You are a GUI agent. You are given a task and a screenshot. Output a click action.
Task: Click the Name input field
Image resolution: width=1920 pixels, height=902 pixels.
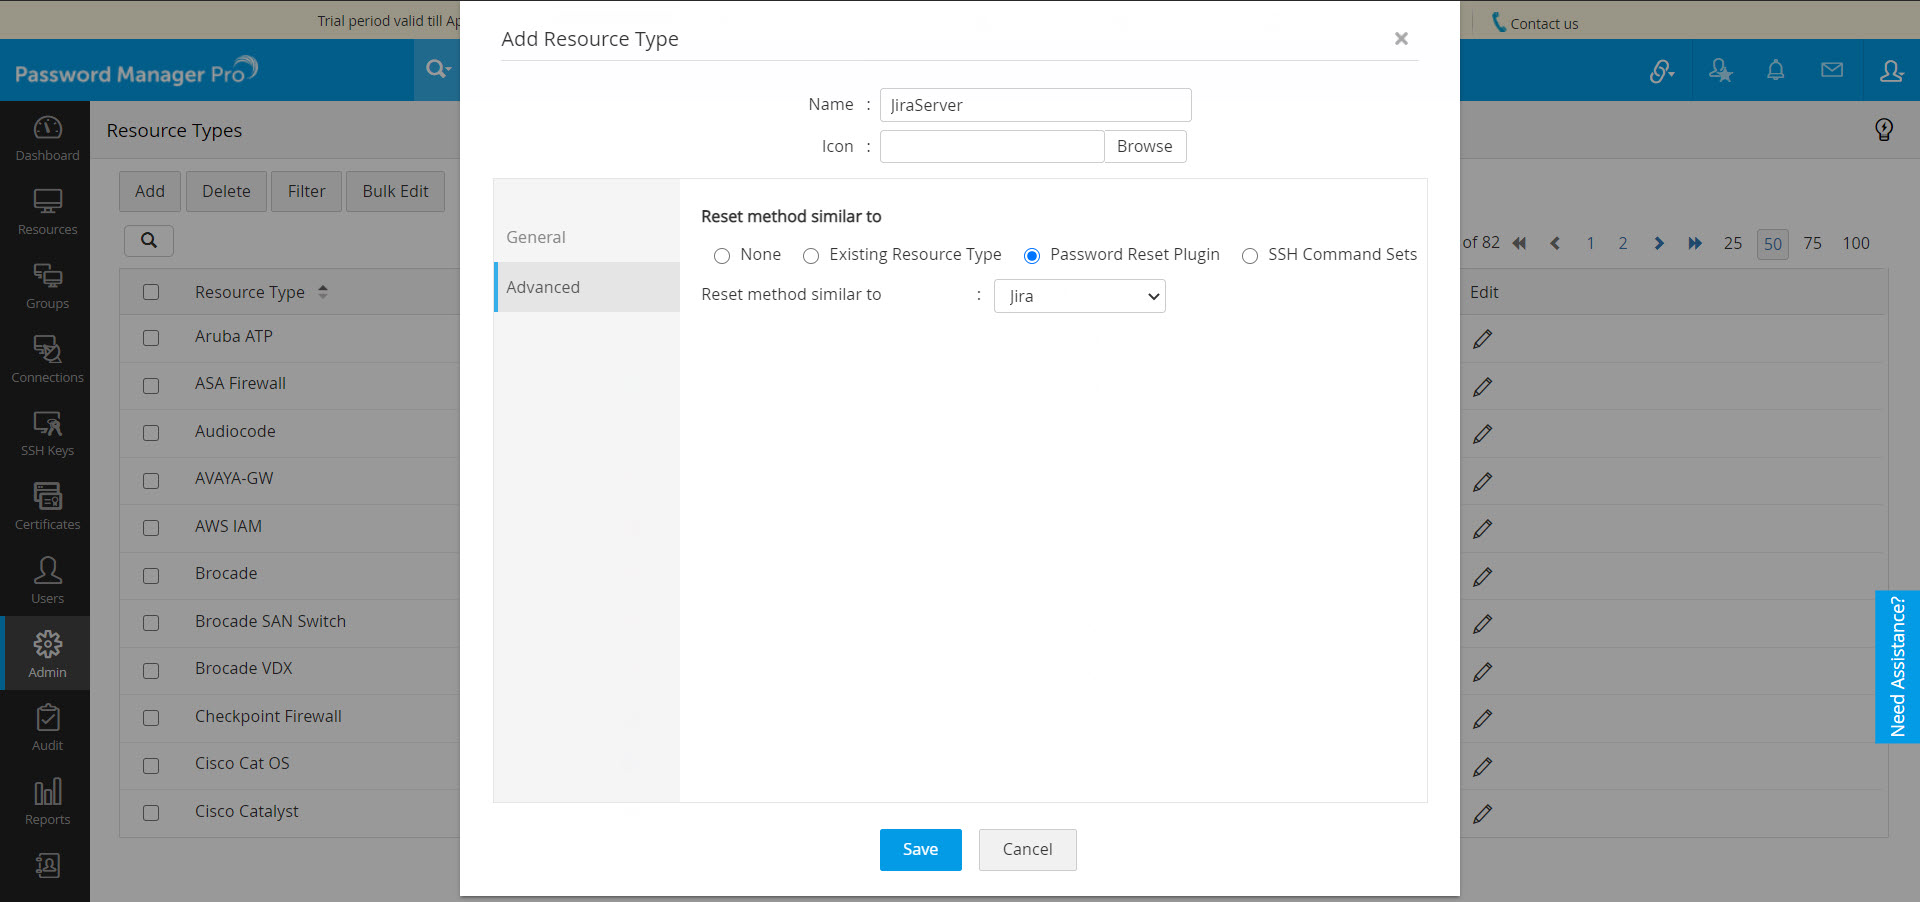point(1035,105)
